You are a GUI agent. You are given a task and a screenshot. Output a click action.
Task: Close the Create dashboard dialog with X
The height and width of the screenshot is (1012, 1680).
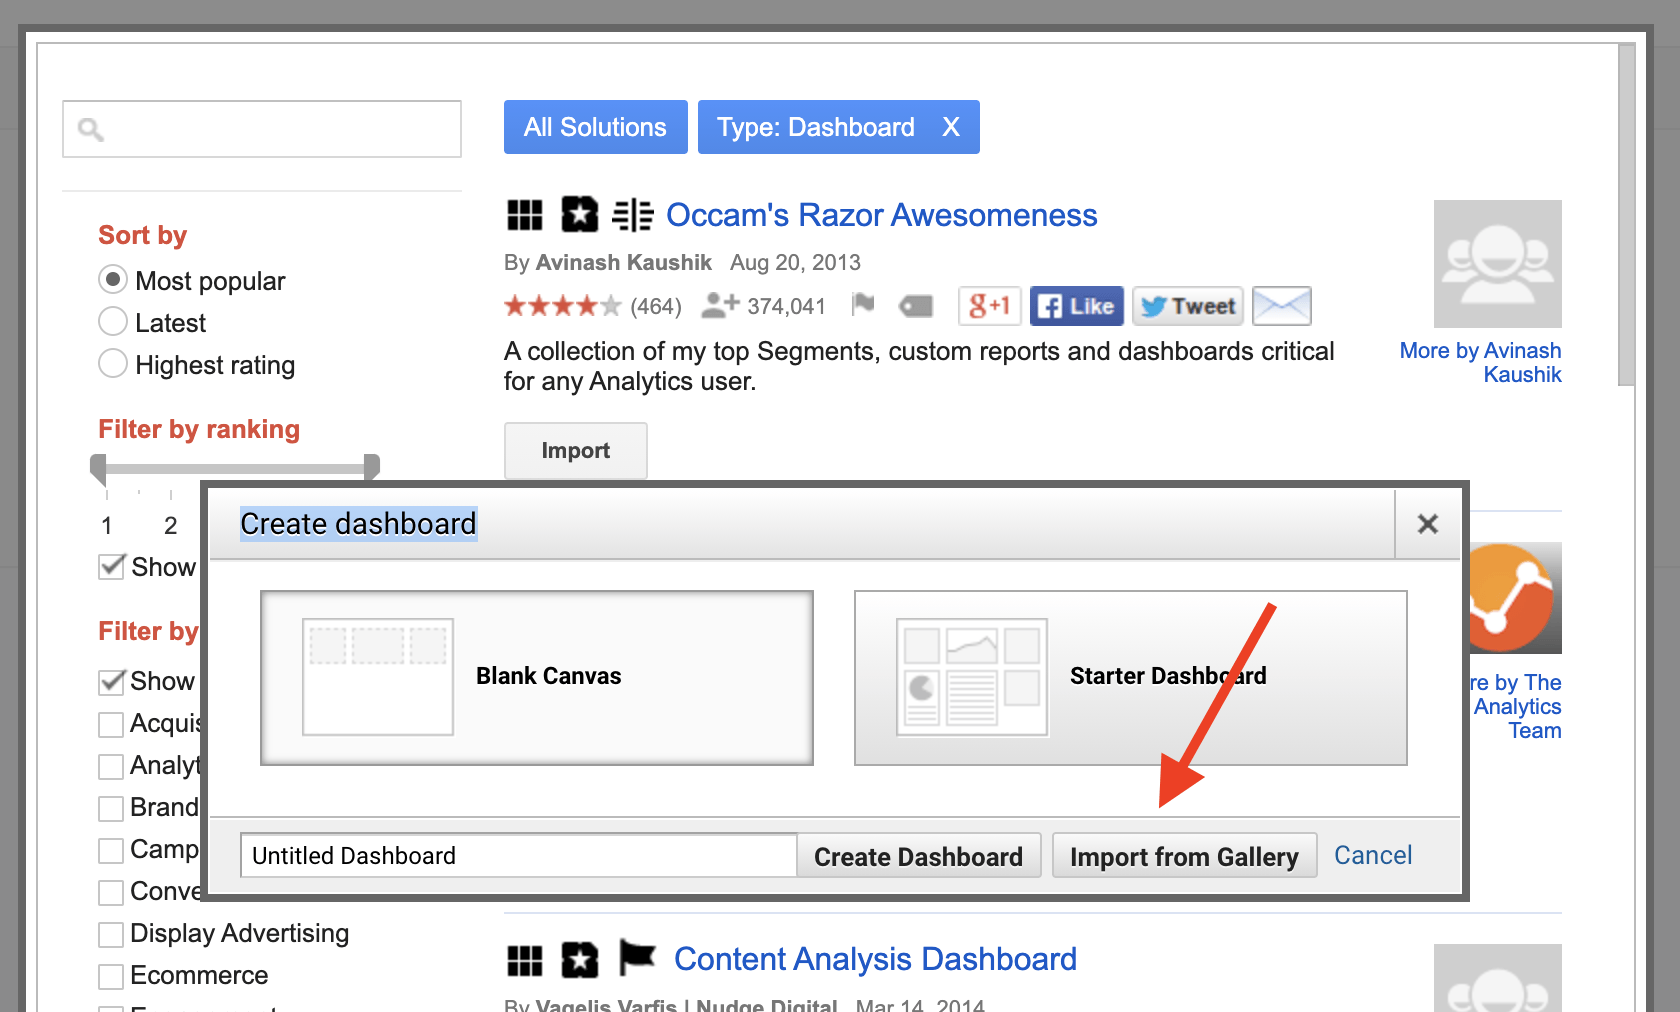pyautogui.click(x=1428, y=524)
